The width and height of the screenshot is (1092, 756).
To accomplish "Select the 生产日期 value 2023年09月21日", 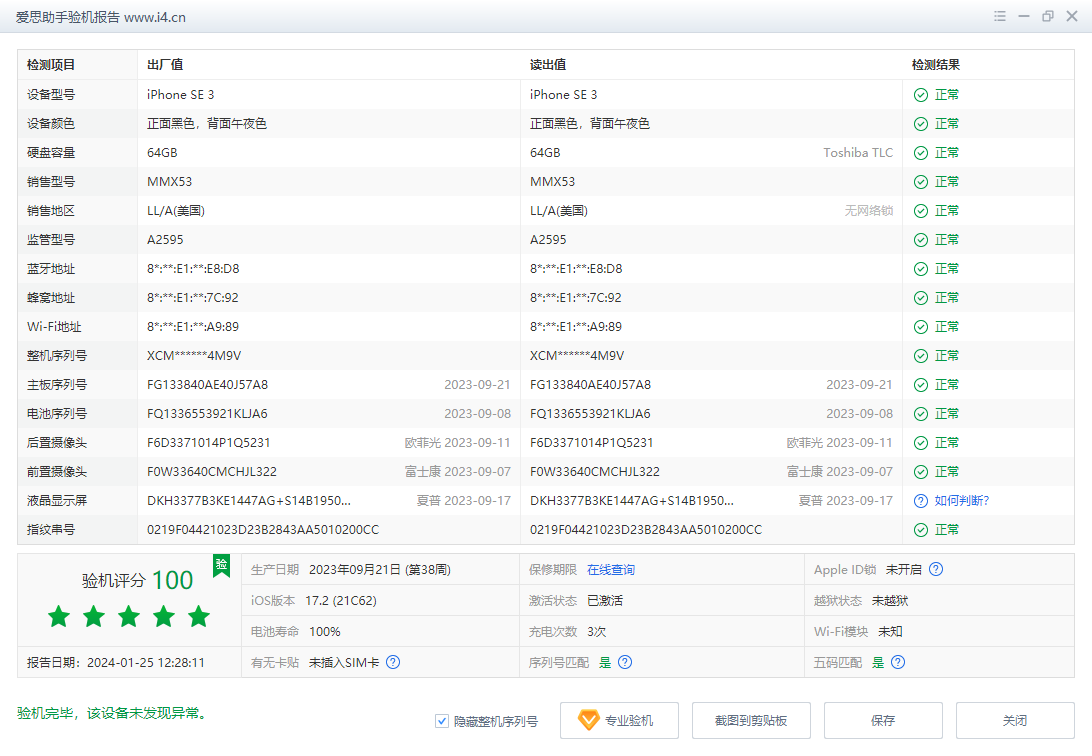I will pos(354,569).
